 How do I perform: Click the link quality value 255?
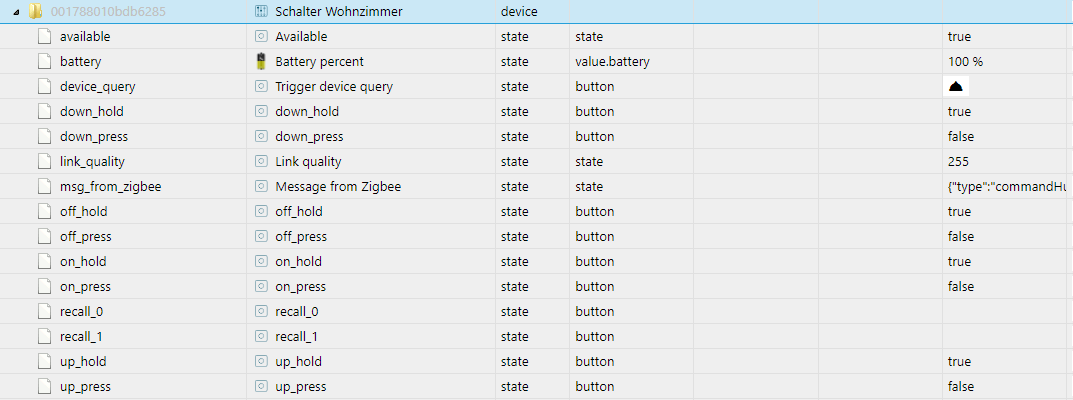click(959, 161)
